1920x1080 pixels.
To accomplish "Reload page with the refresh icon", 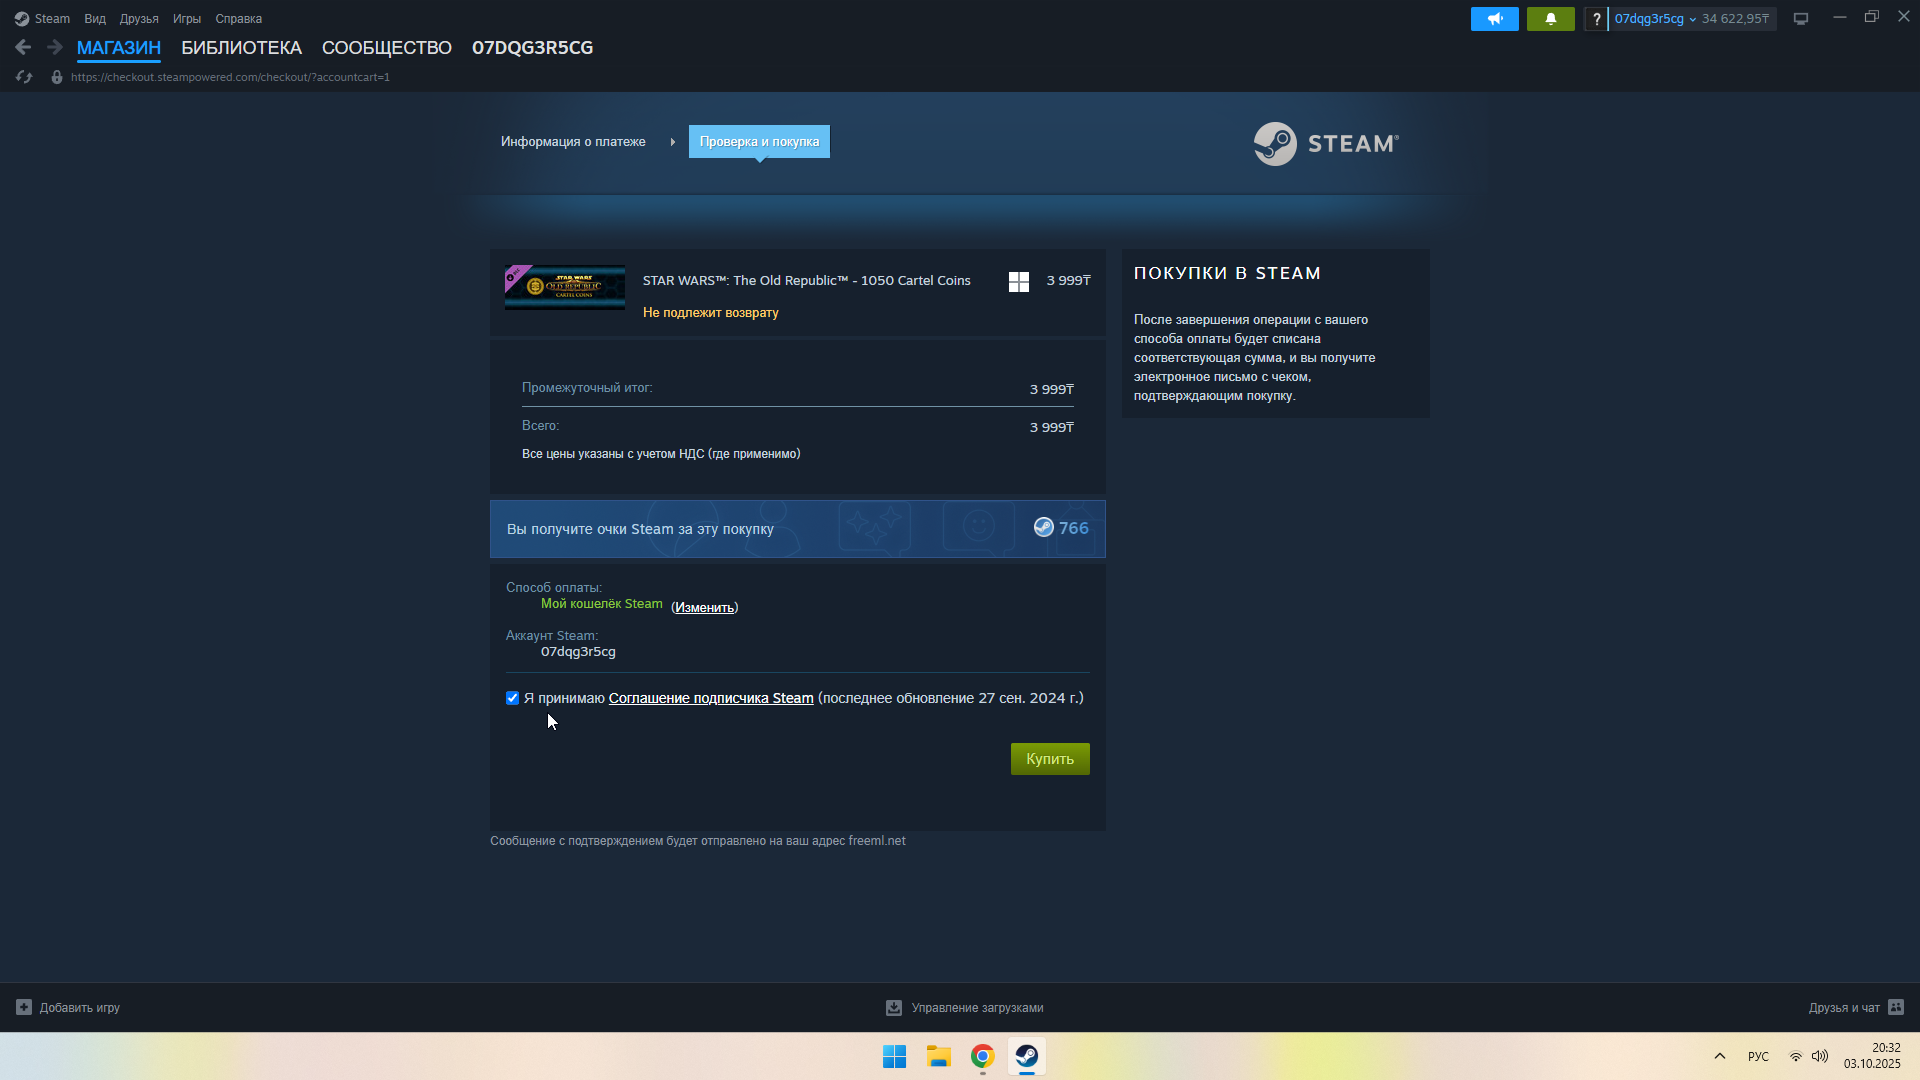I will [24, 77].
